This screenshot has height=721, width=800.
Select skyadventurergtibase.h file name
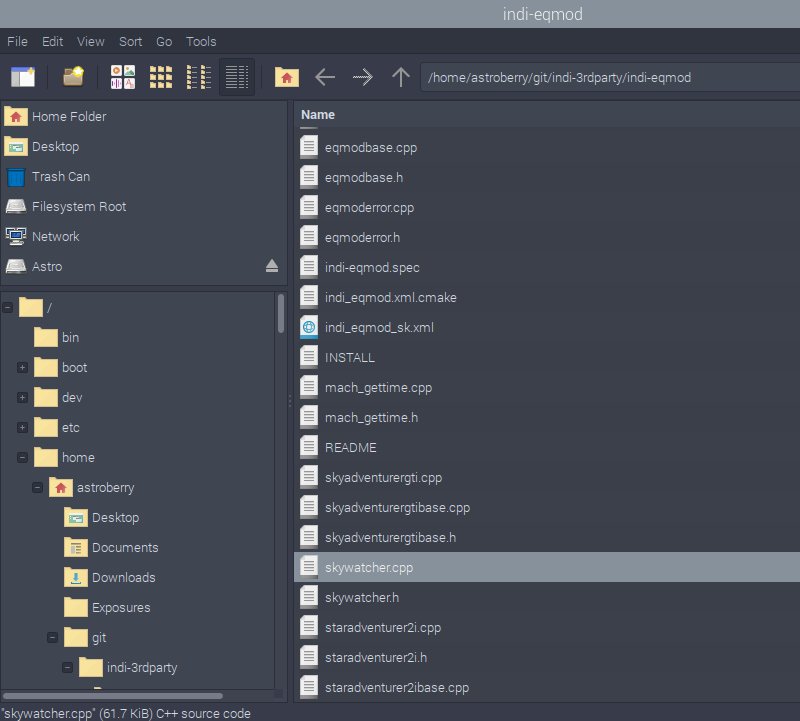[x=390, y=538]
